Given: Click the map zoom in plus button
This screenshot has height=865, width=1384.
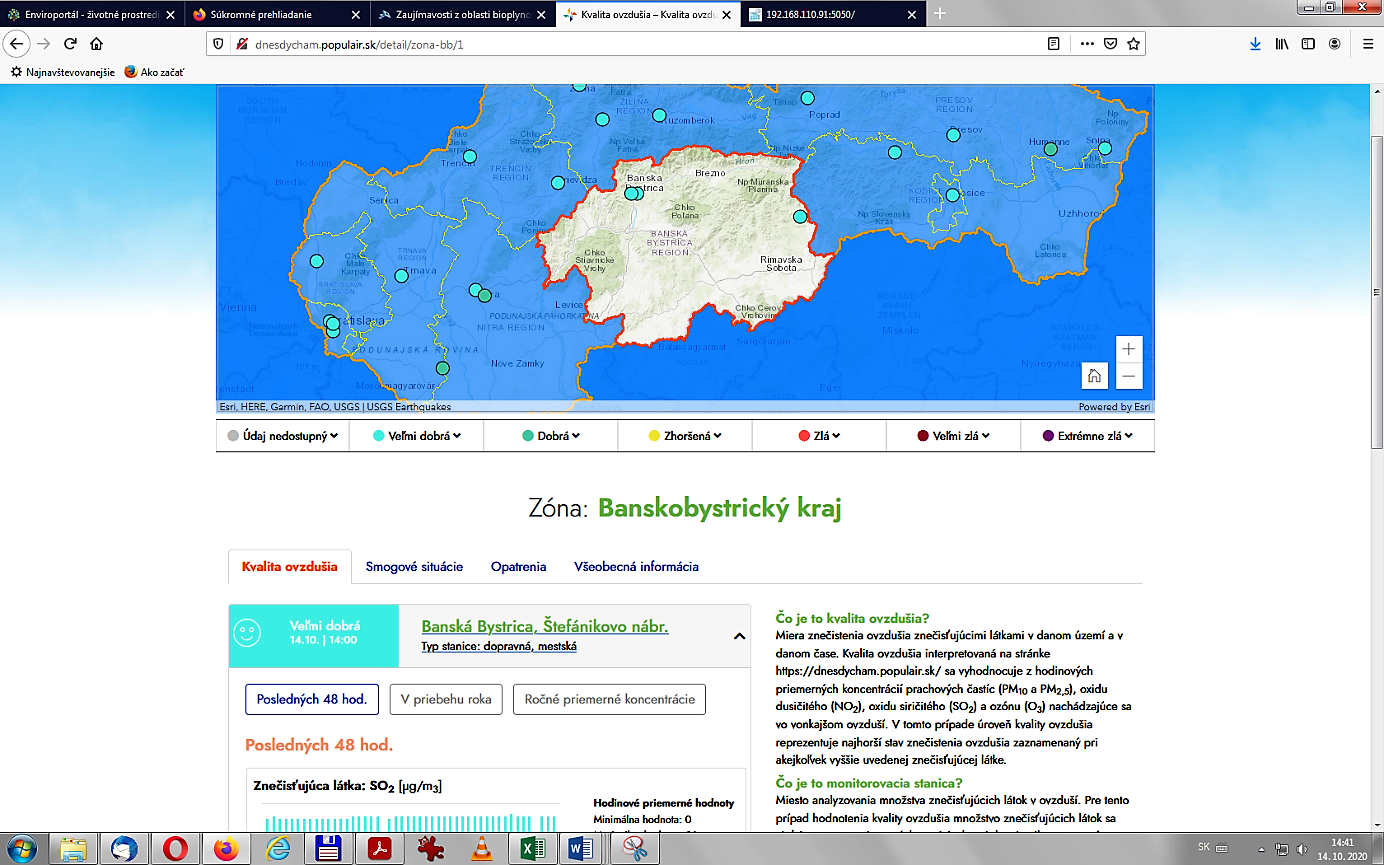Looking at the screenshot, I should coord(1129,349).
